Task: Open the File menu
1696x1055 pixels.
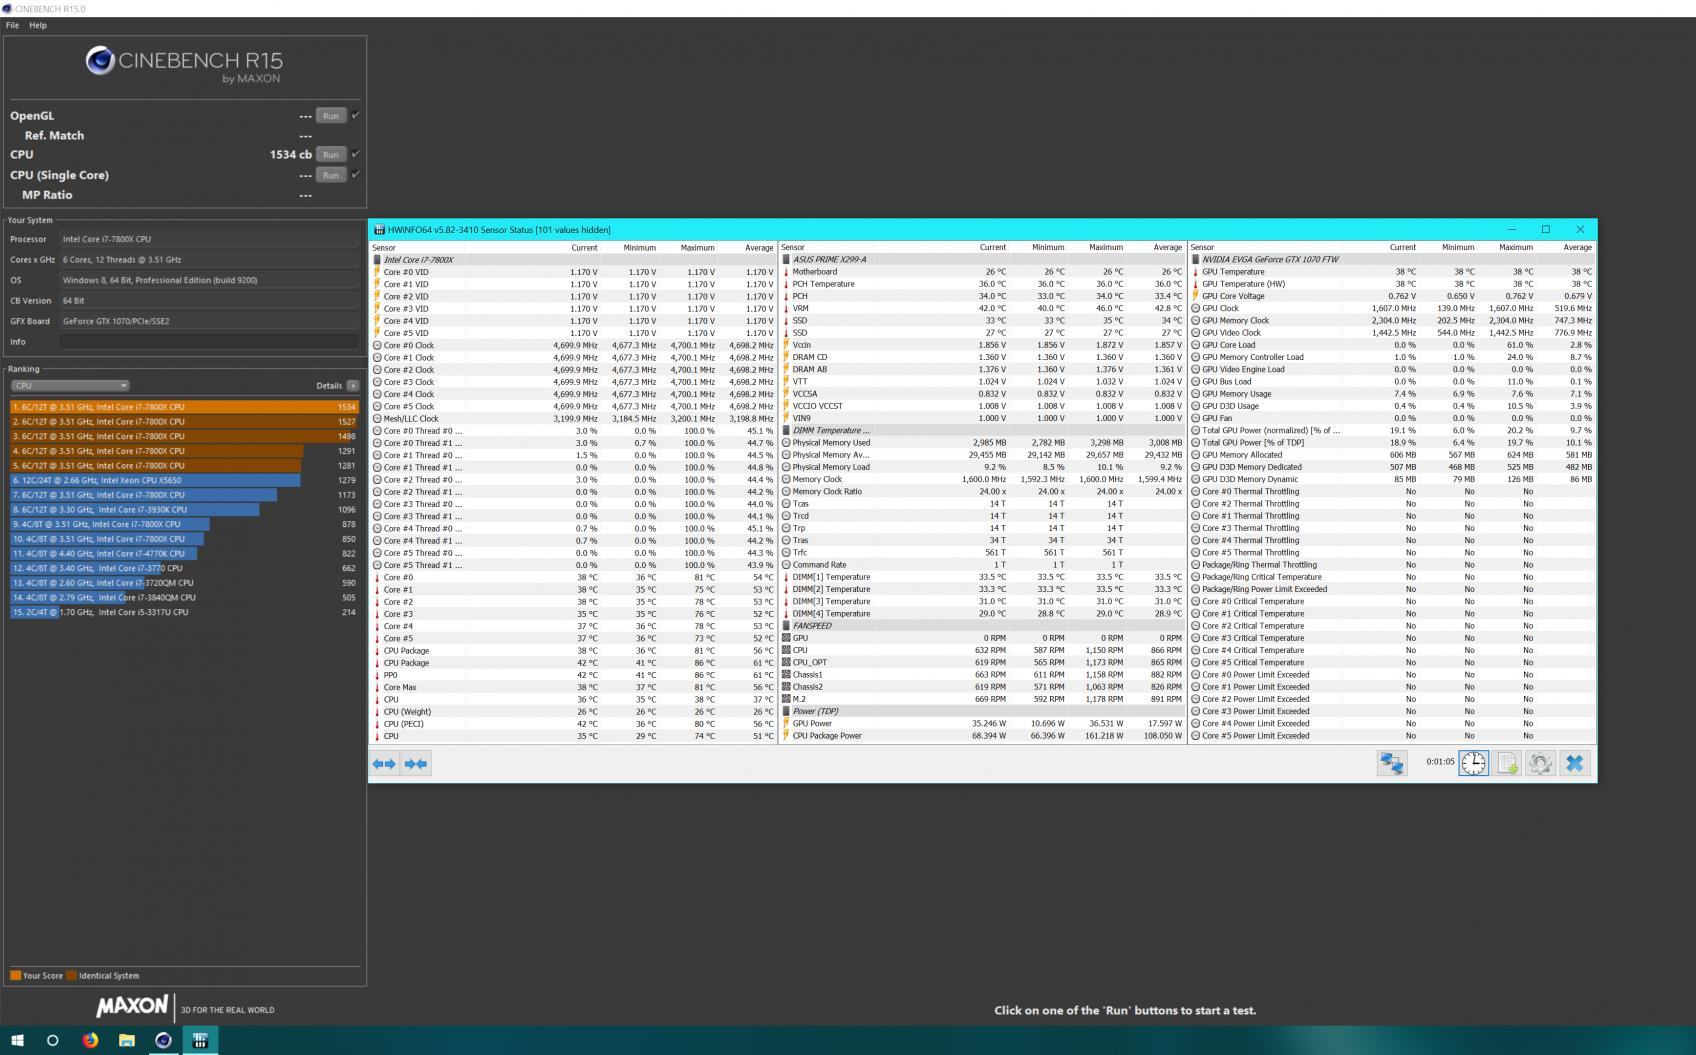Action: coord(13,25)
